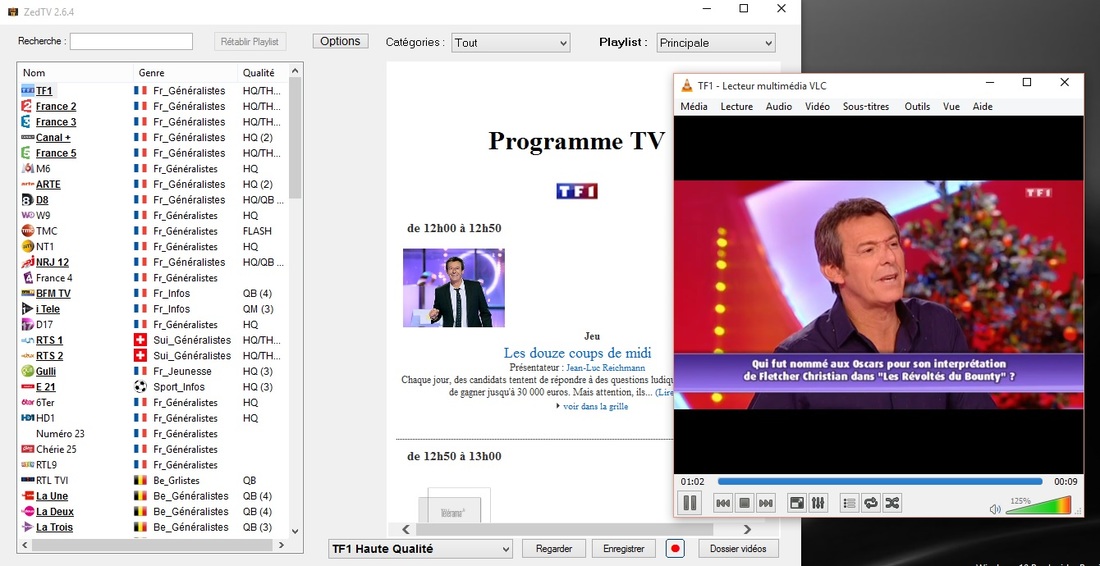Image resolution: width=1100 pixels, height=566 pixels.
Task: Click the Regarder button
Action: [x=554, y=548]
